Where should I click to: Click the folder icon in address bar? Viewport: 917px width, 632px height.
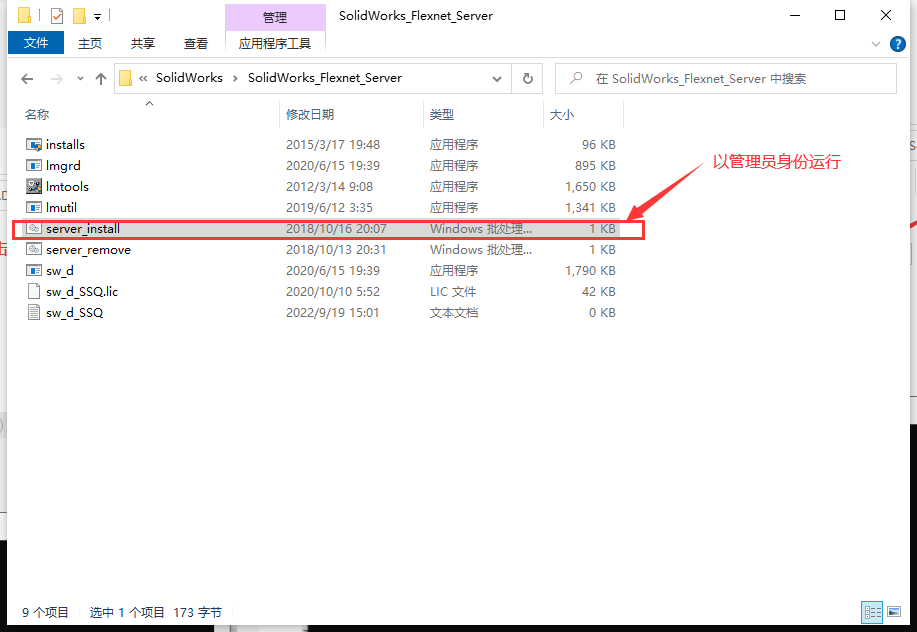[x=125, y=78]
